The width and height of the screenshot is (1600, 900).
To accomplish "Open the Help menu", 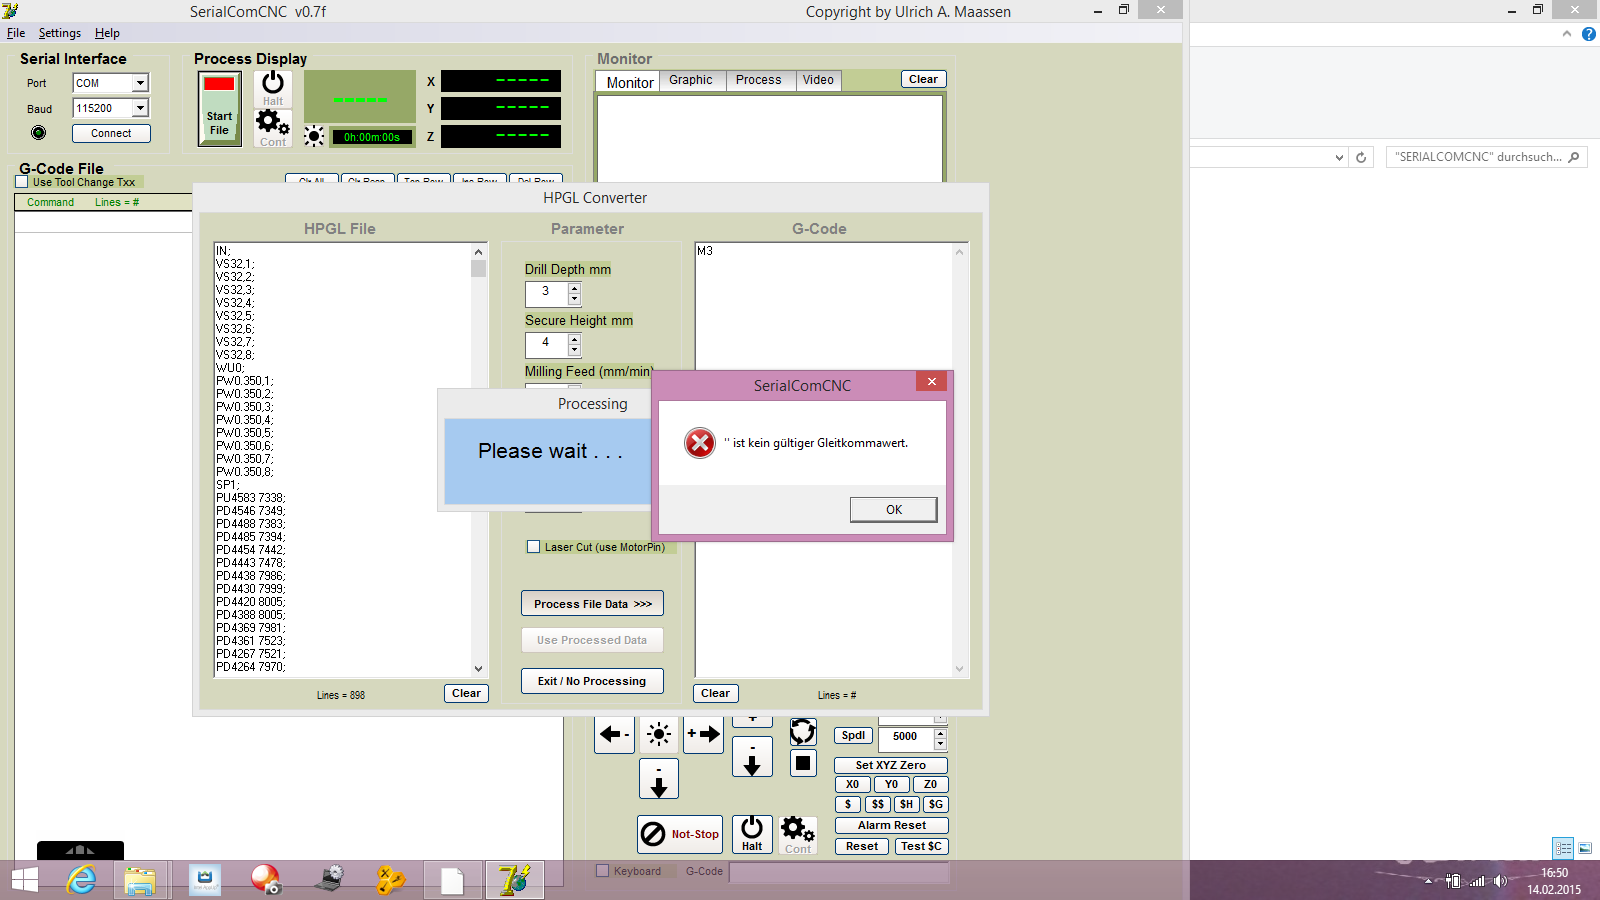I will click(107, 33).
